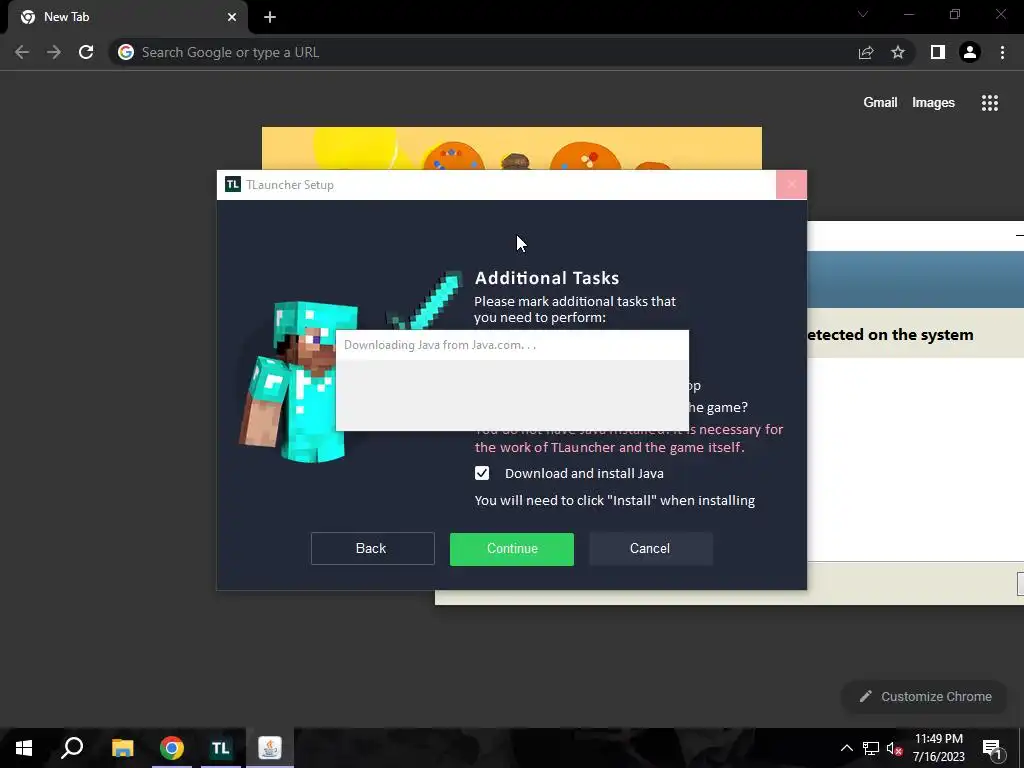The width and height of the screenshot is (1024, 768).
Task: Open File Explorer from taskbar
Action: (x=122, y=748)
